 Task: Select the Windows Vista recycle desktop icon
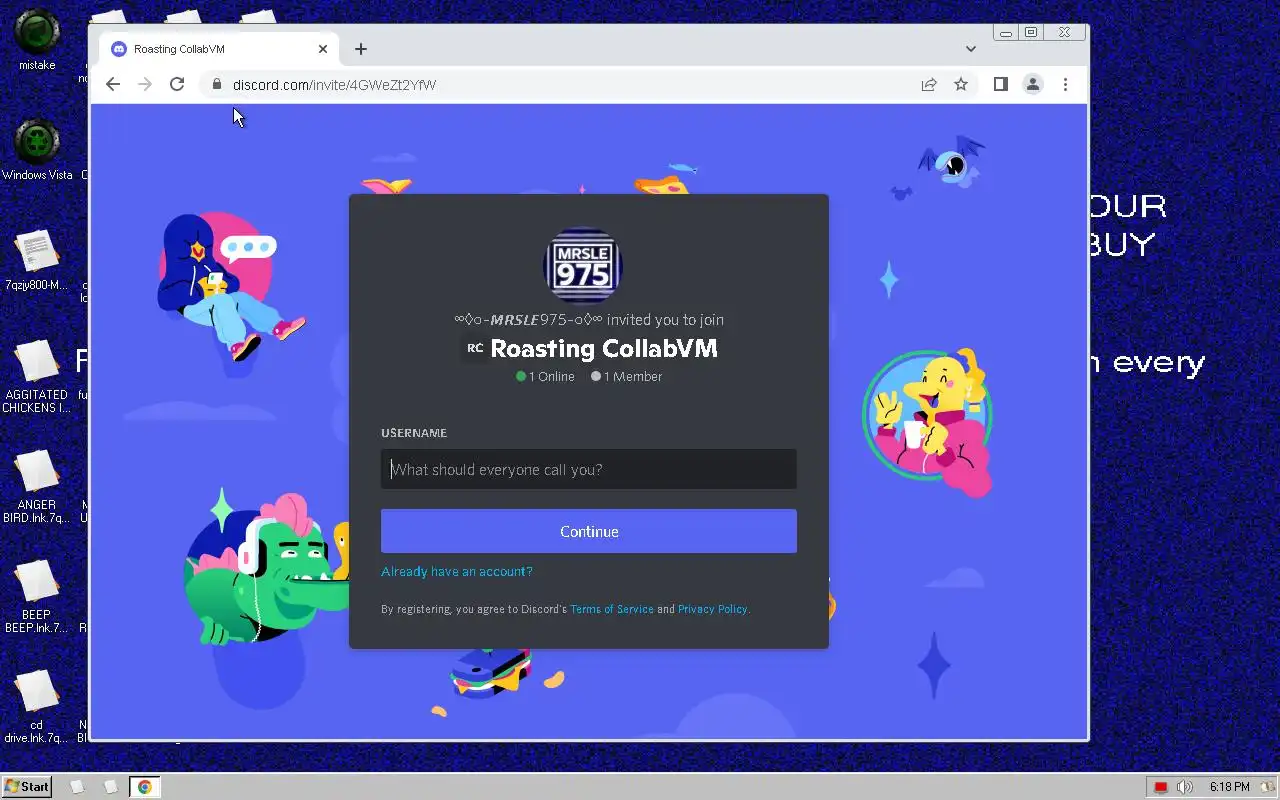[x=37, y=150]
